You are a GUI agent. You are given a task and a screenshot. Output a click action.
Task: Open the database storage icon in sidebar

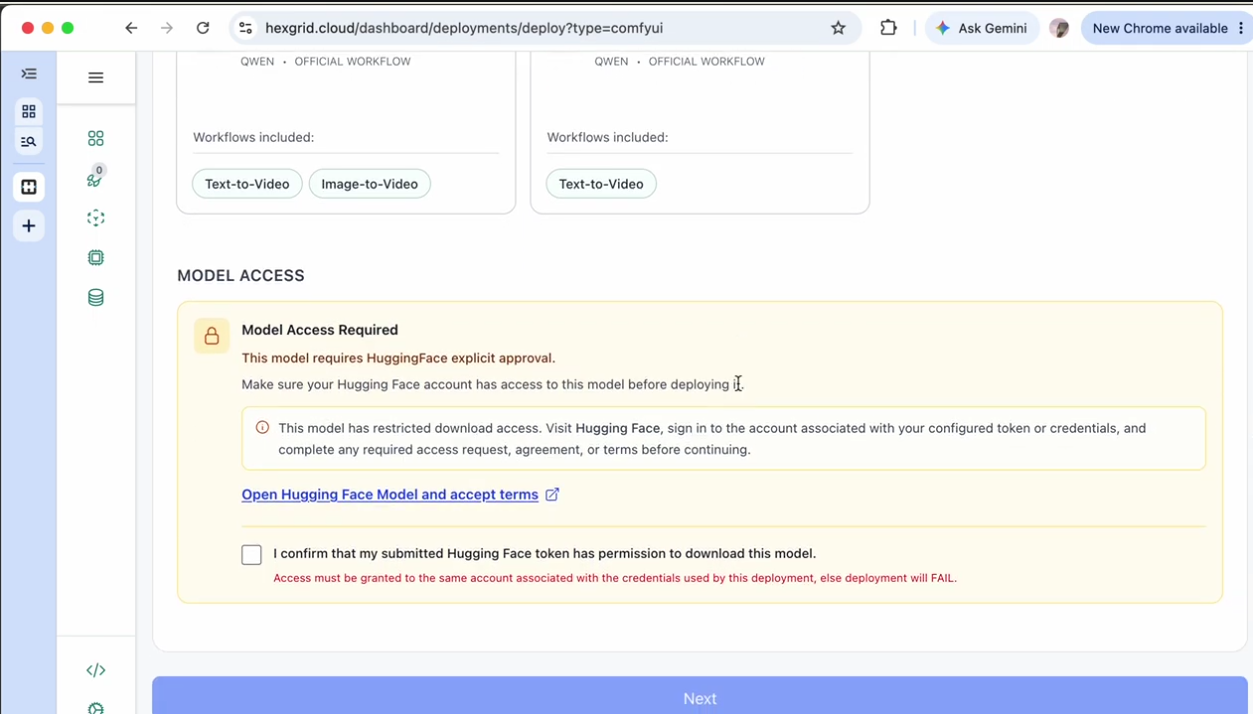click(96, 297)
